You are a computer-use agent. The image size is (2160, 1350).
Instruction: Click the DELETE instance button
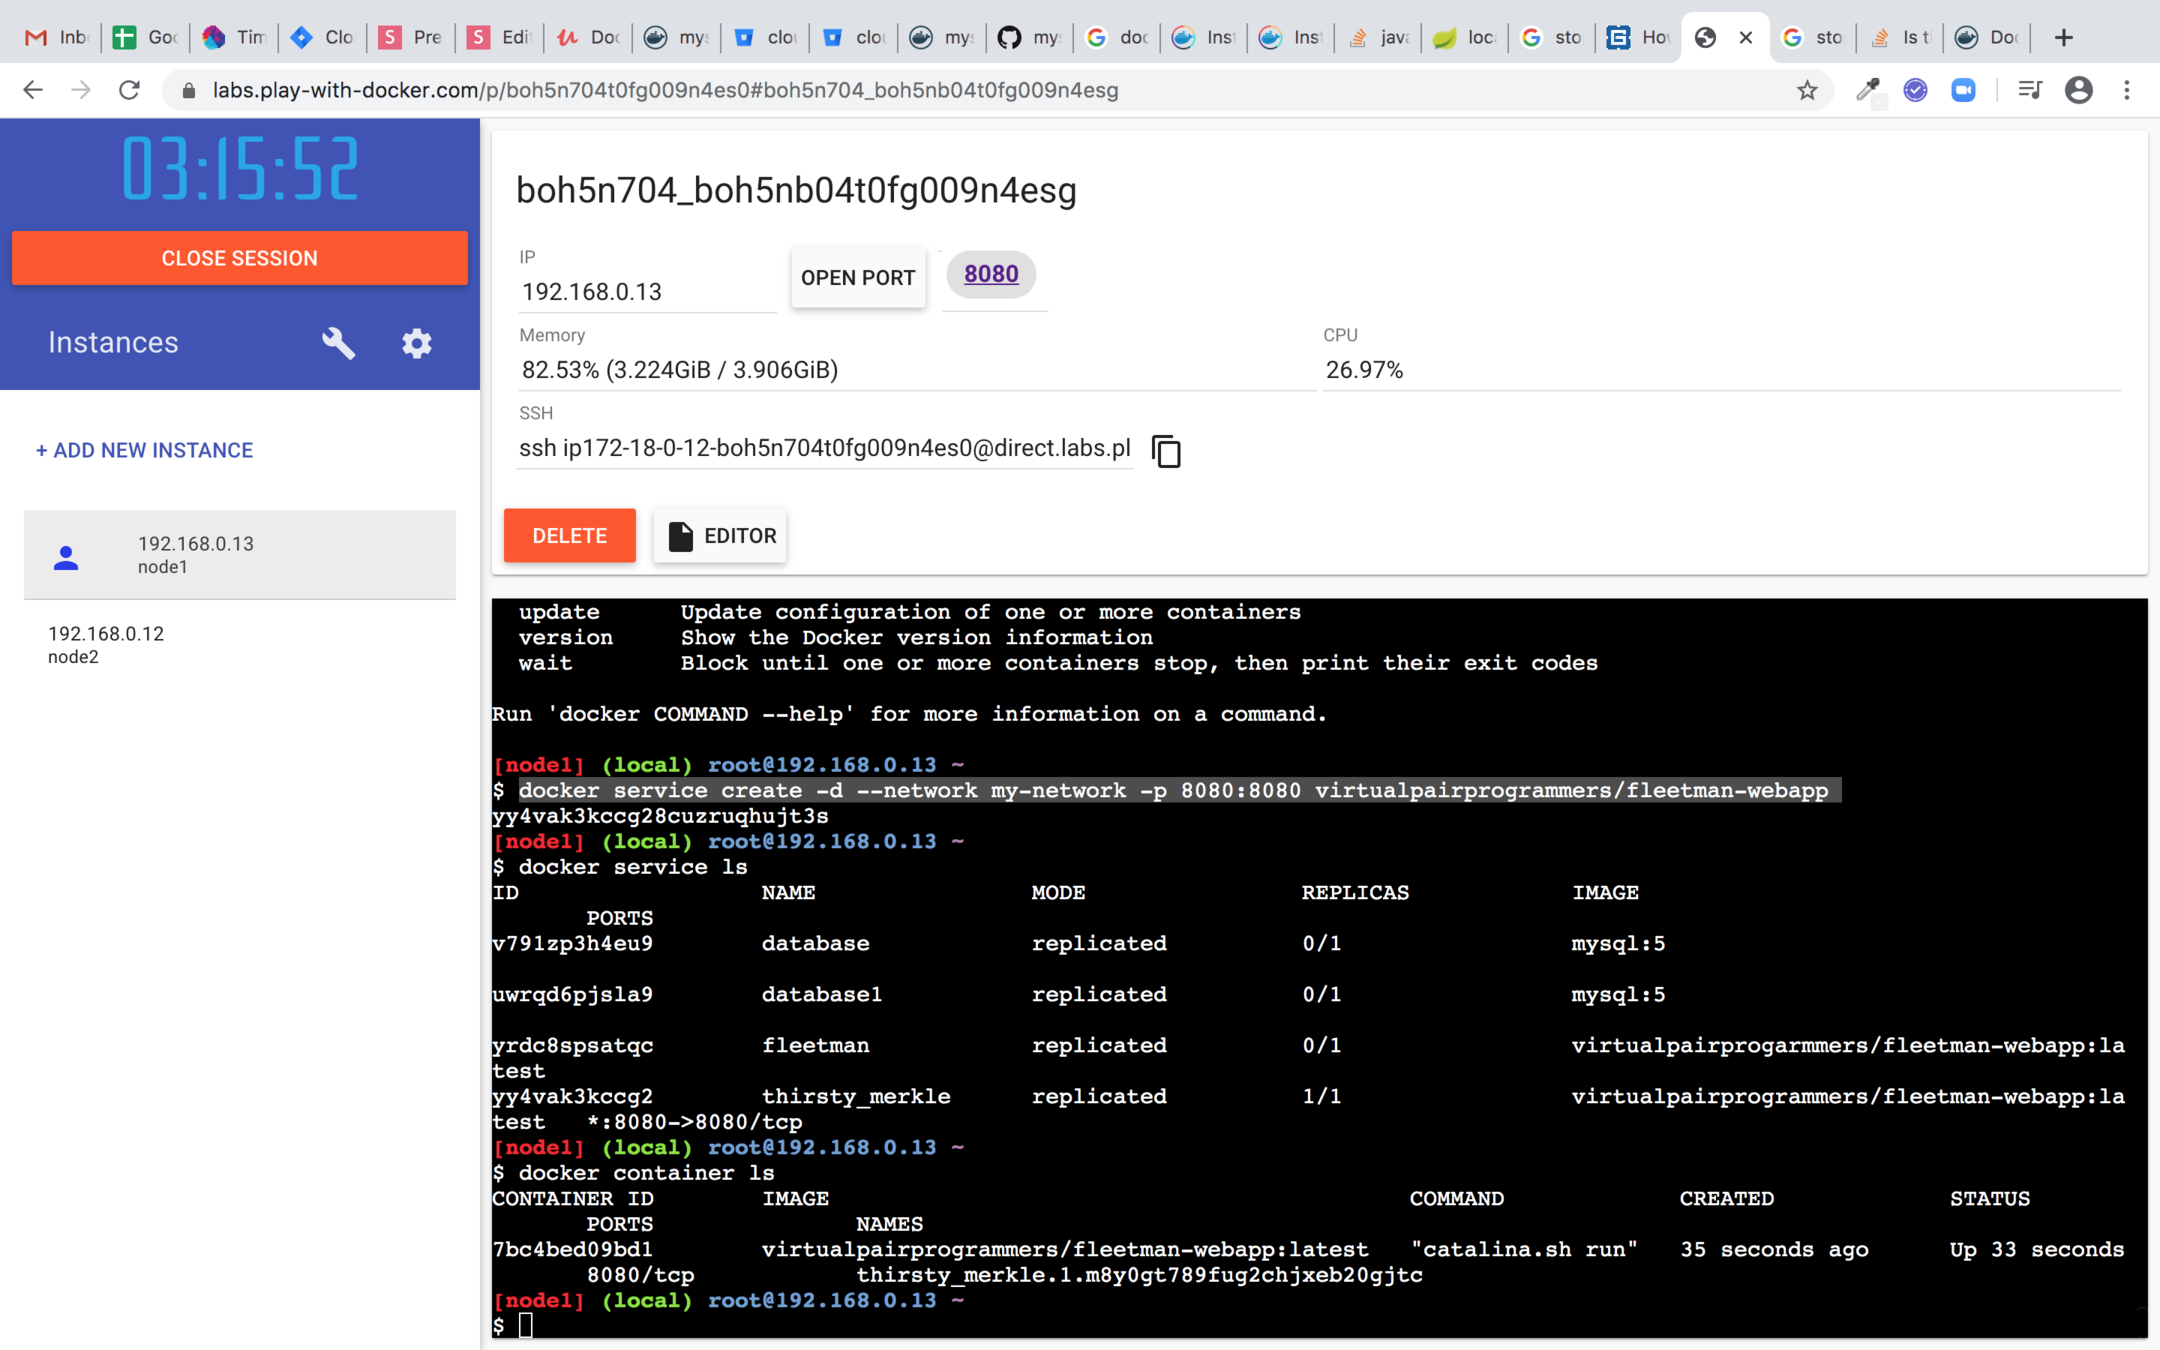[569, 536]
